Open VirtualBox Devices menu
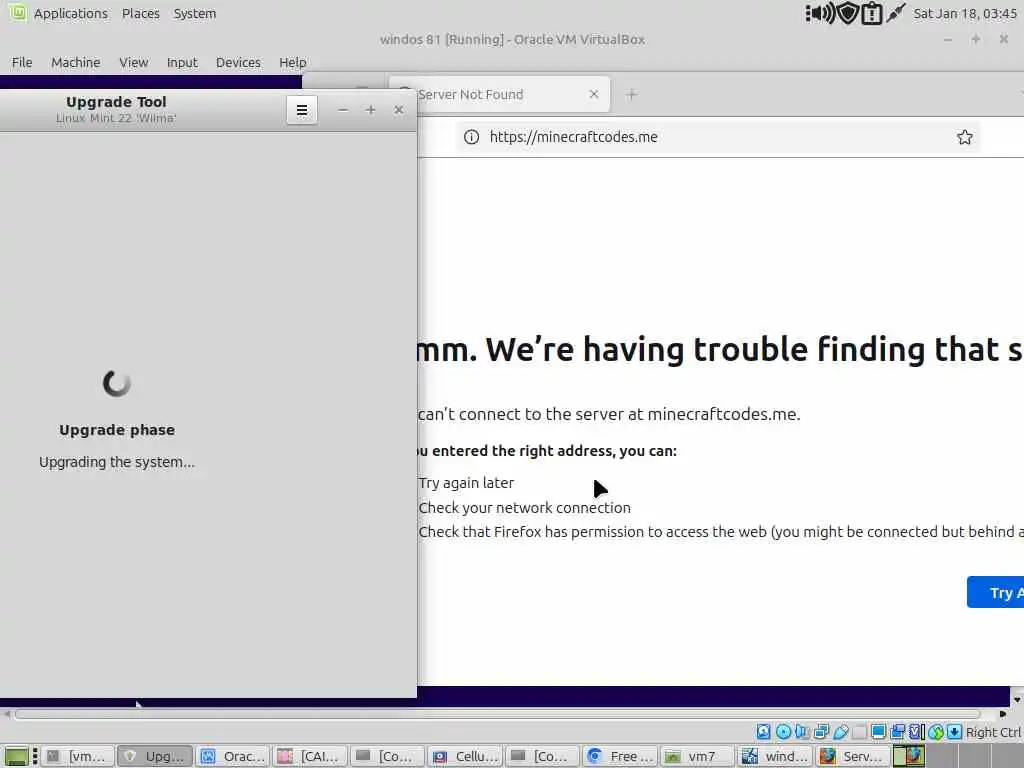This screenshot has width=1024, height=768. pyautogui.click(x=238, y=62)
